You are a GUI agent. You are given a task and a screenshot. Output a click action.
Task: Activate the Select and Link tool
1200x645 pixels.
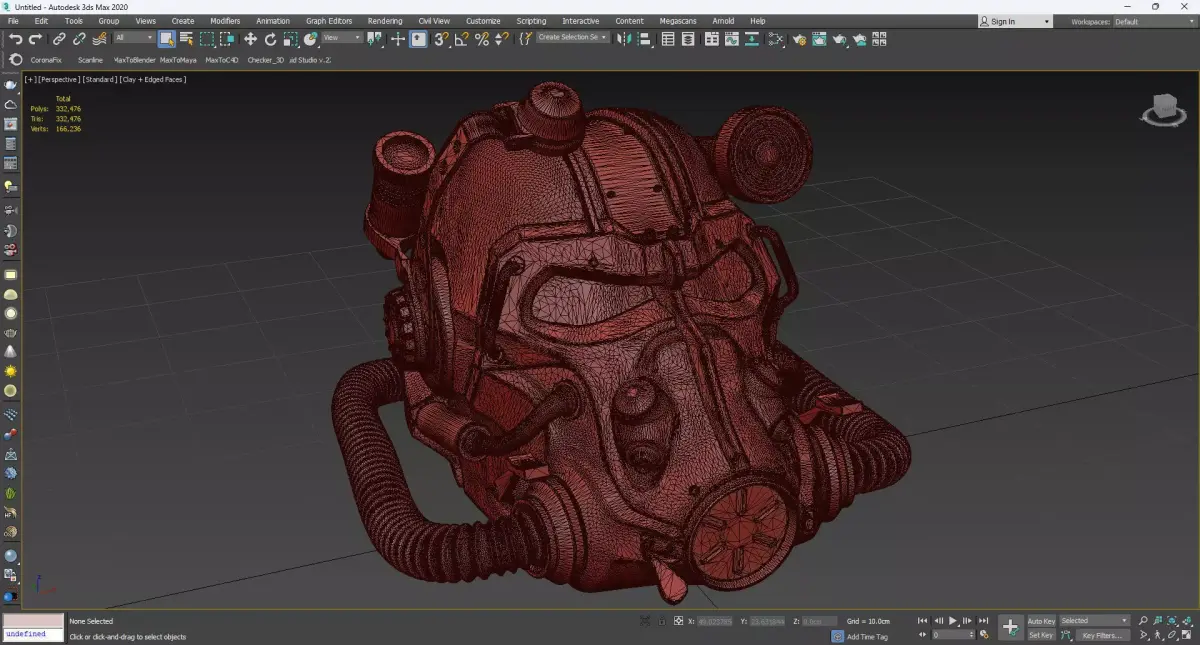click(x=59, y=39)
